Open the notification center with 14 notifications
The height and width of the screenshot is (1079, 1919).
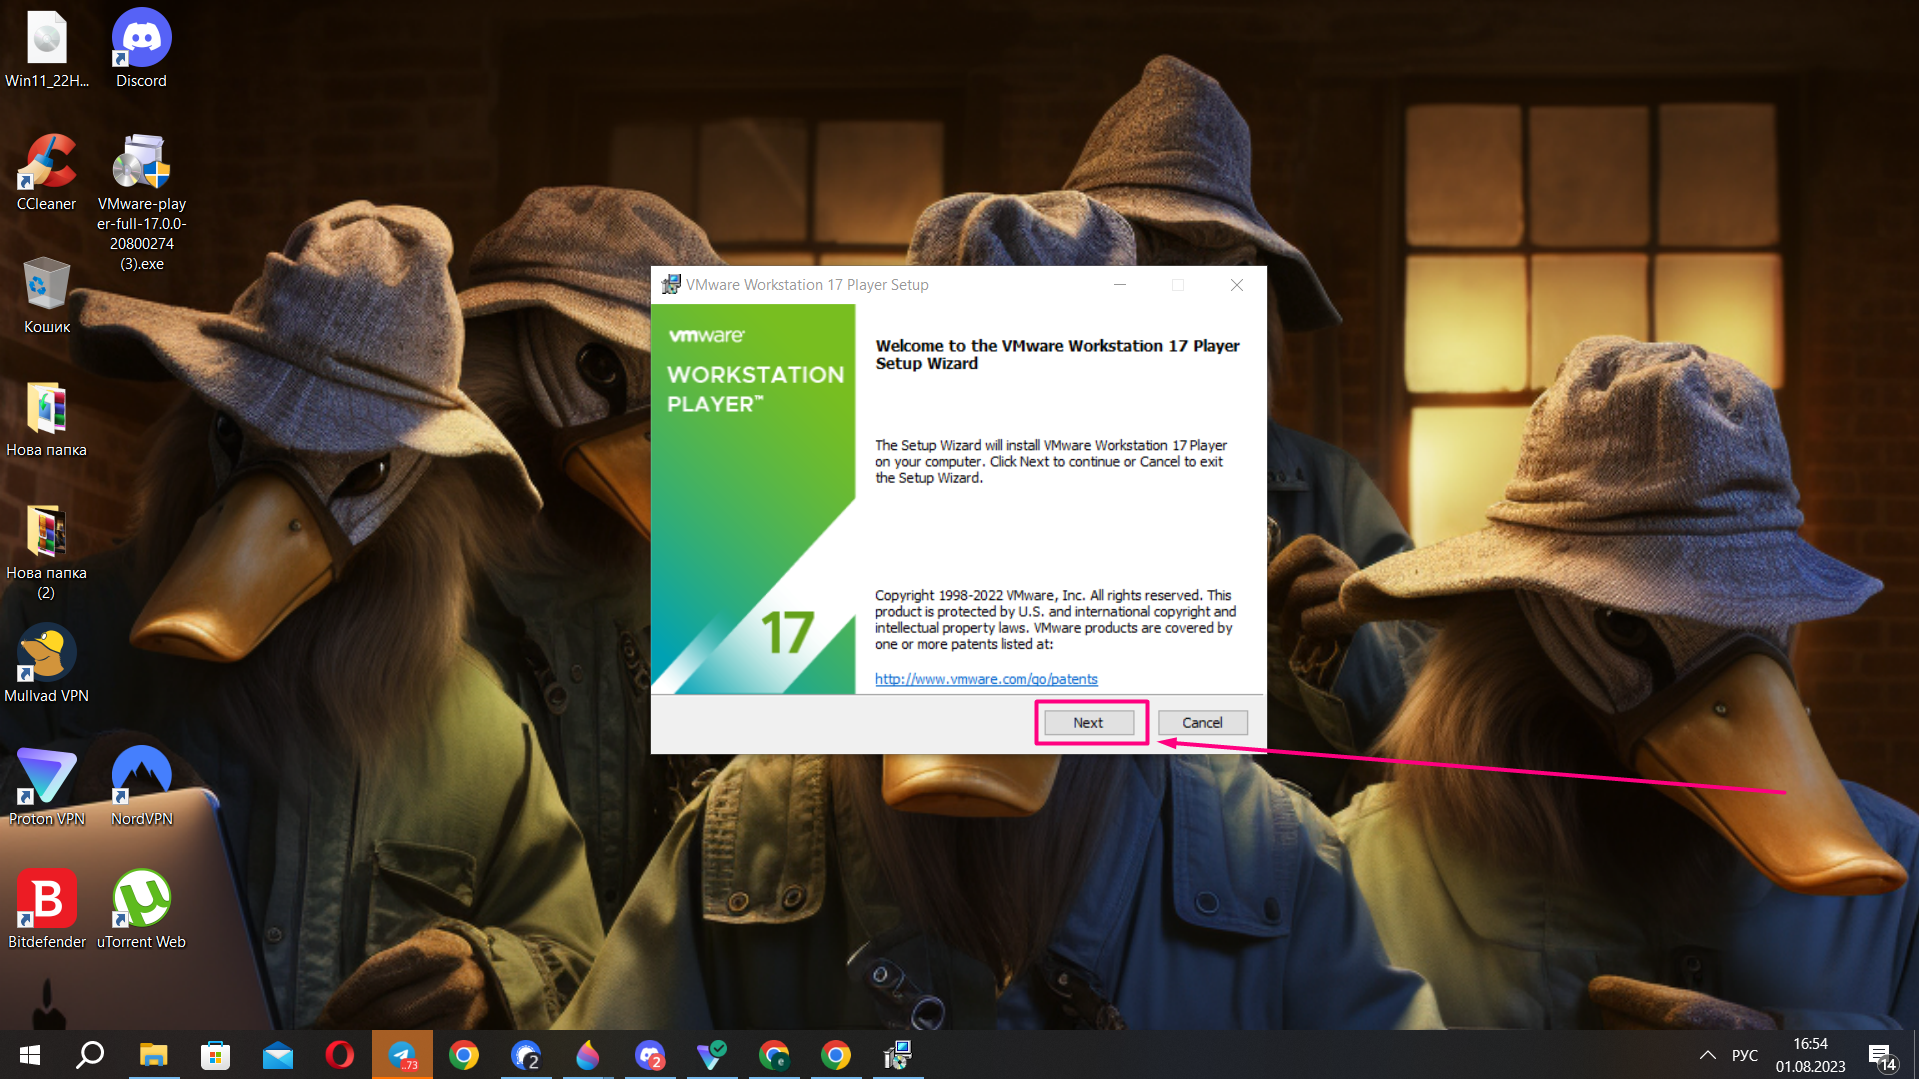tap(1881, 1056)
